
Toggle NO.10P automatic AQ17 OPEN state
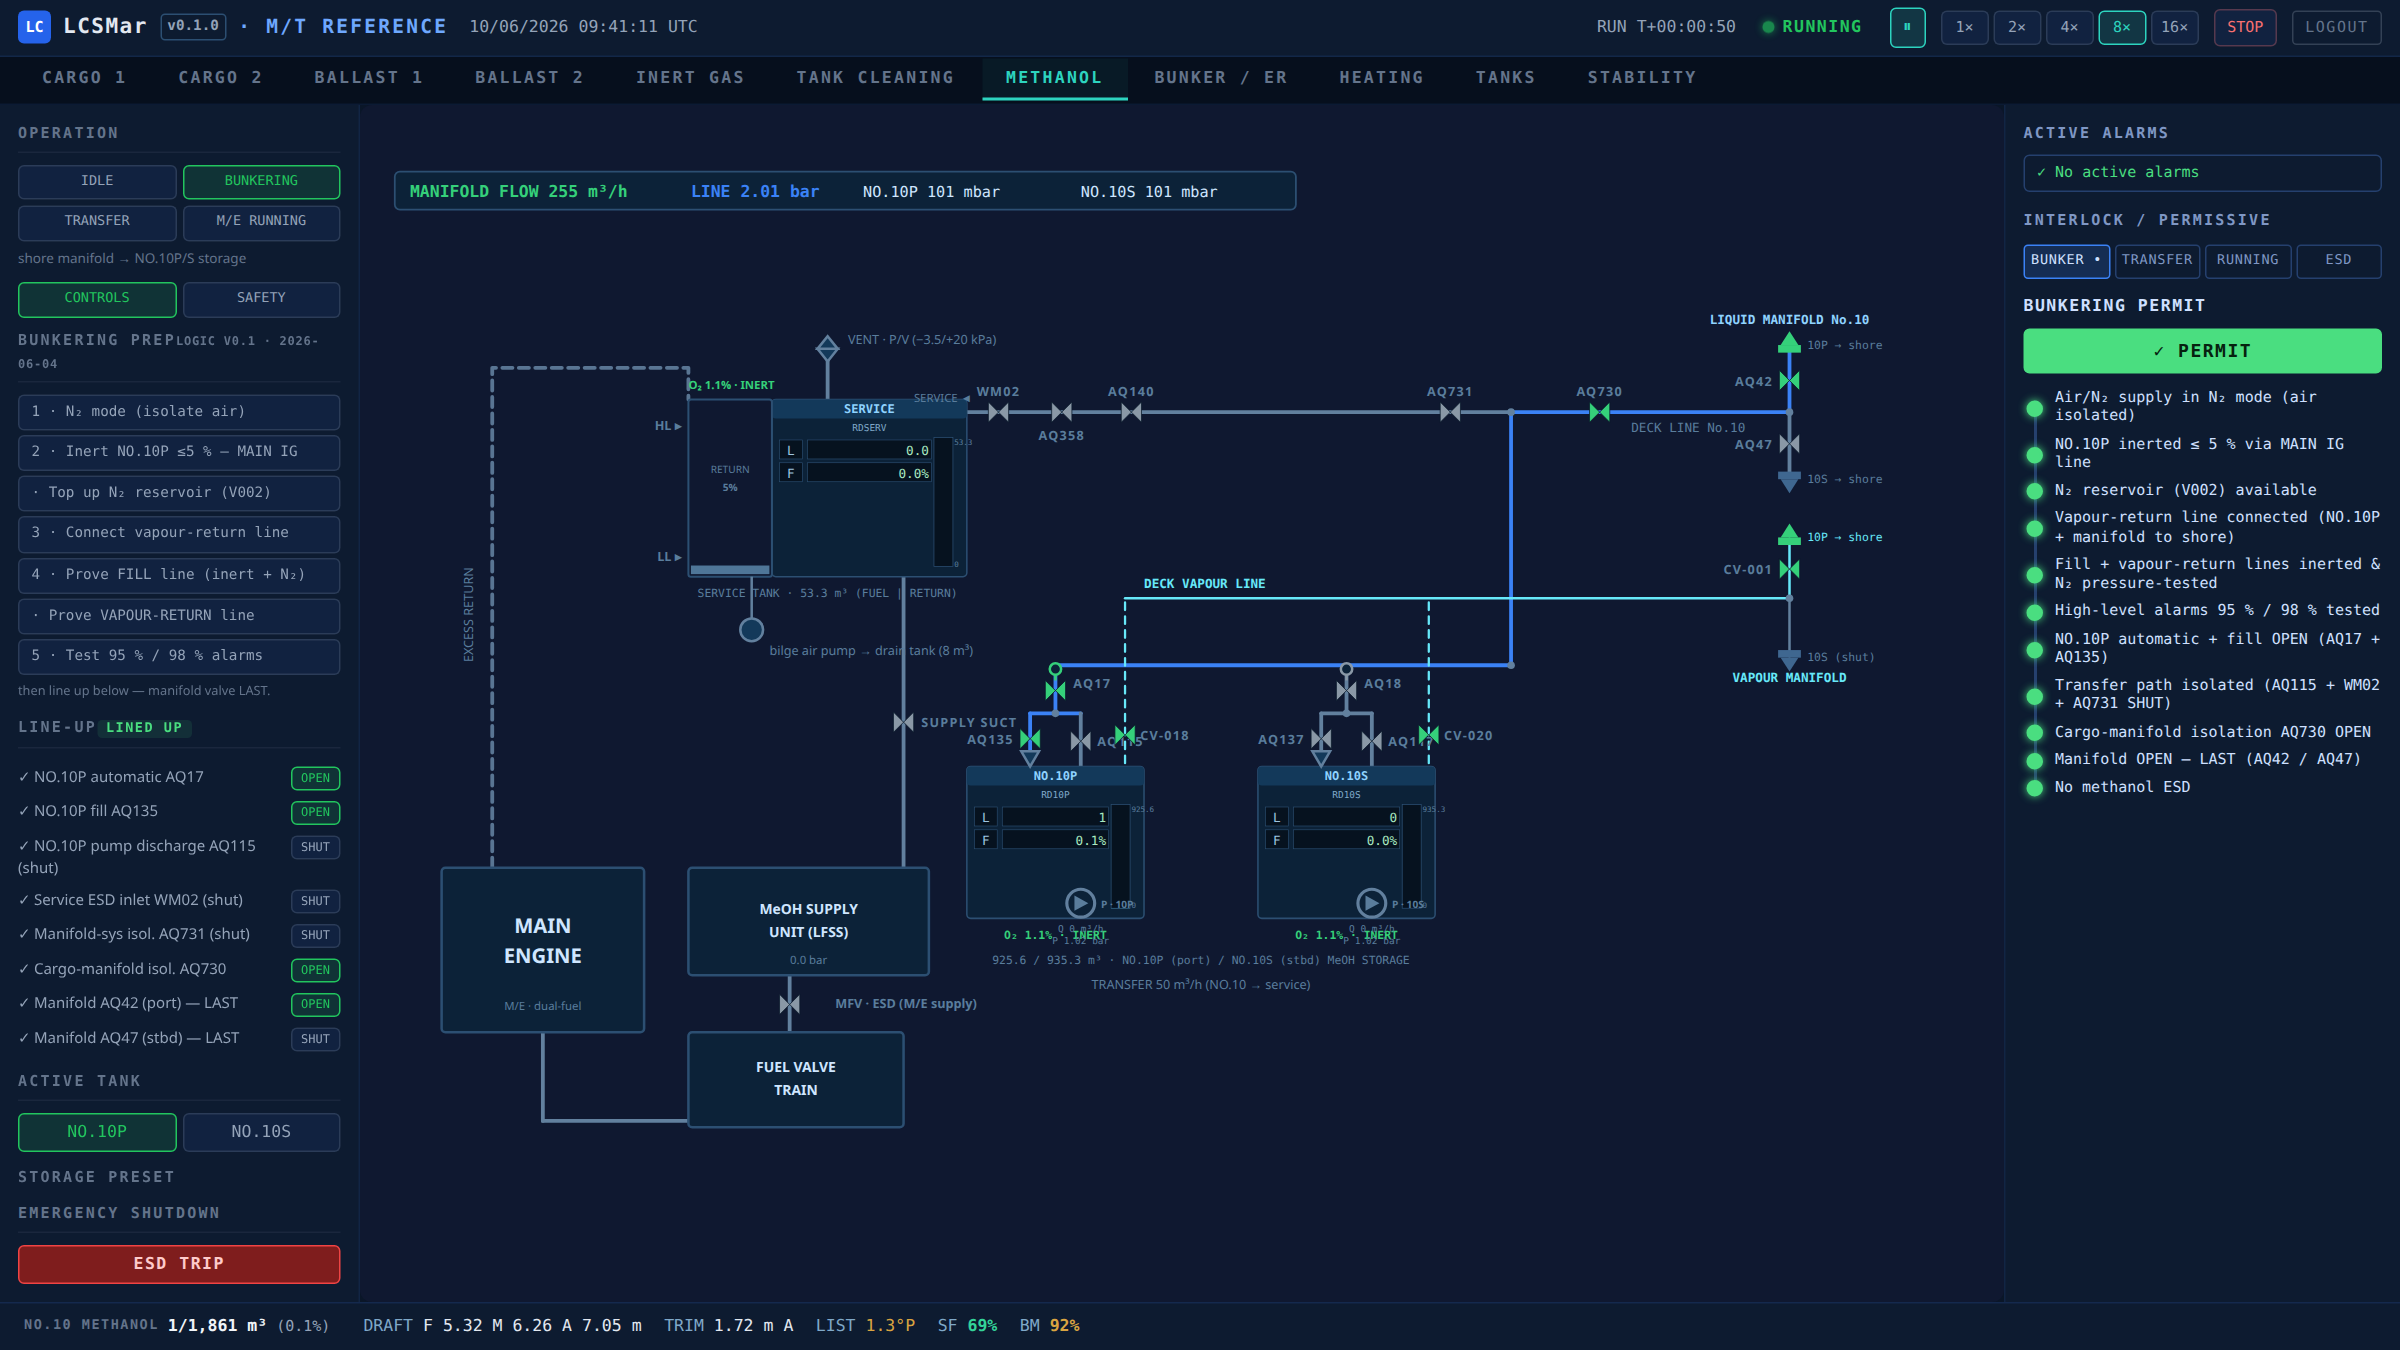coord(315,778)
